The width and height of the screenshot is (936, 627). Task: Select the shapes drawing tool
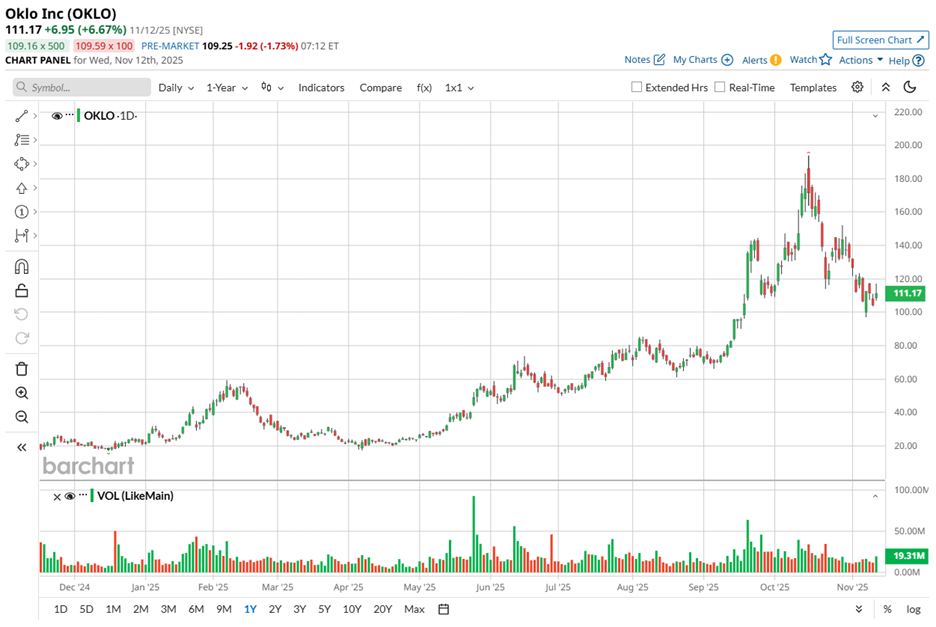21,164
